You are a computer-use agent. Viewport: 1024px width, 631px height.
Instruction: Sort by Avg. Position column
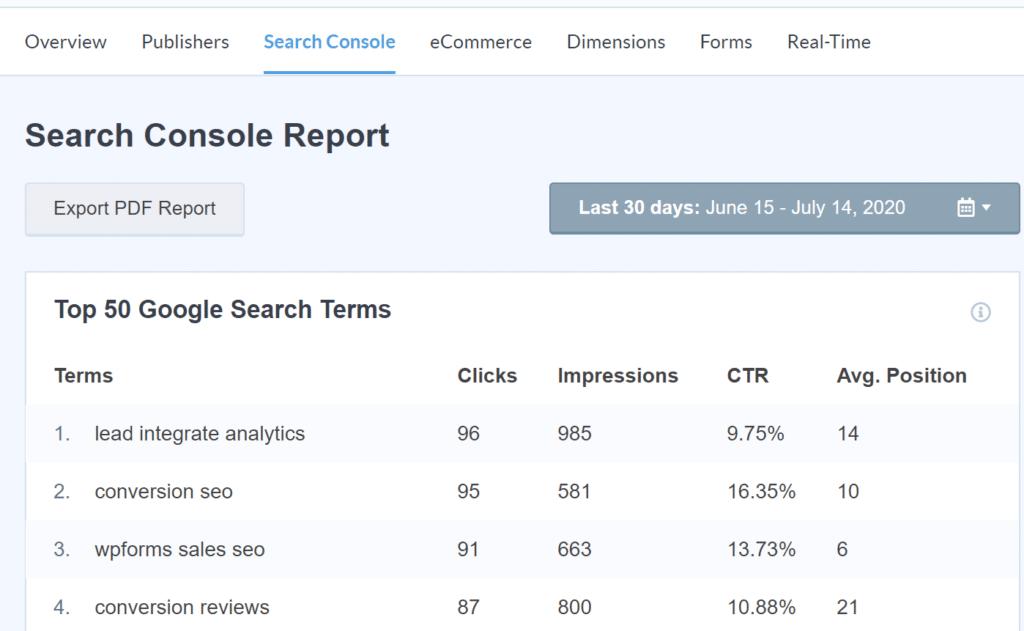tap(902, 375)
